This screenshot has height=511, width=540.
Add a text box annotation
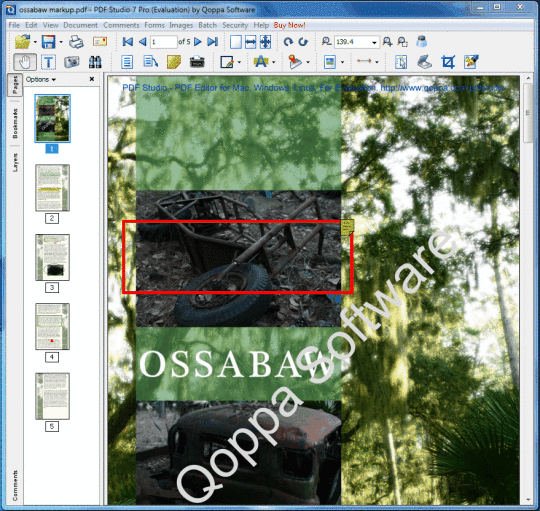(127, 62)
